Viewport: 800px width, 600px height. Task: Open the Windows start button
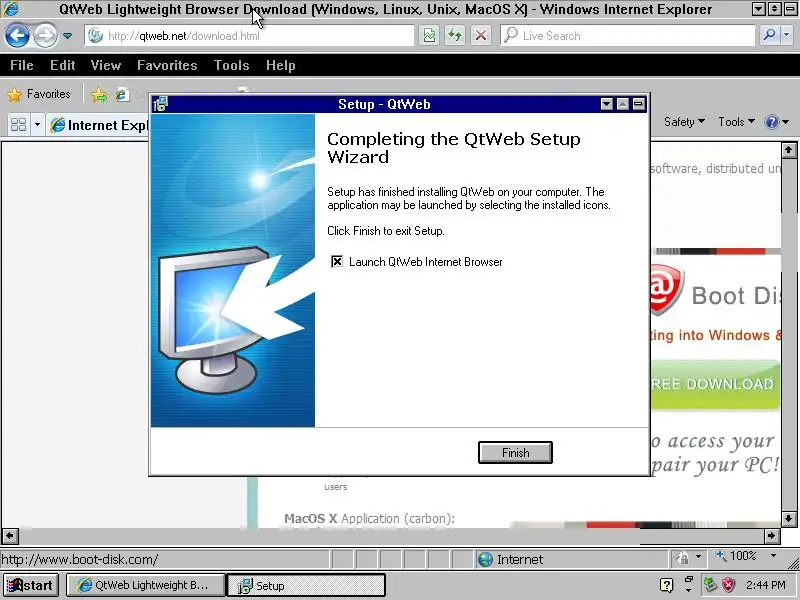tap(31, 585)
